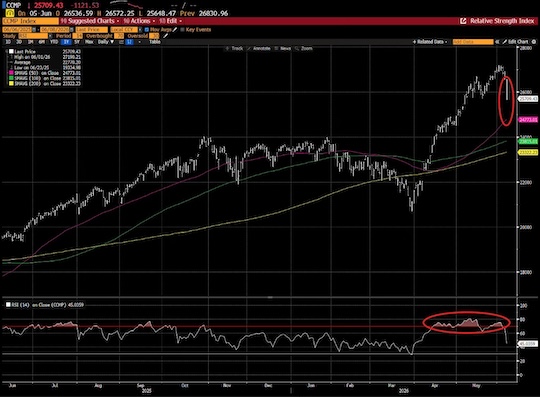
Task: Select the 3D time range
Action: (x=19, y=42)
